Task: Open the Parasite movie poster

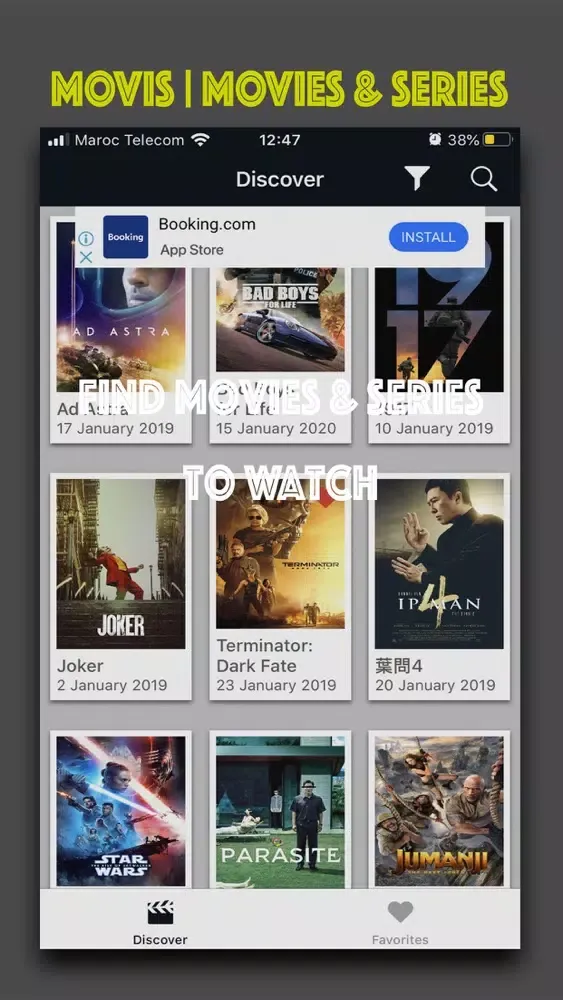Action: (280, 811)
